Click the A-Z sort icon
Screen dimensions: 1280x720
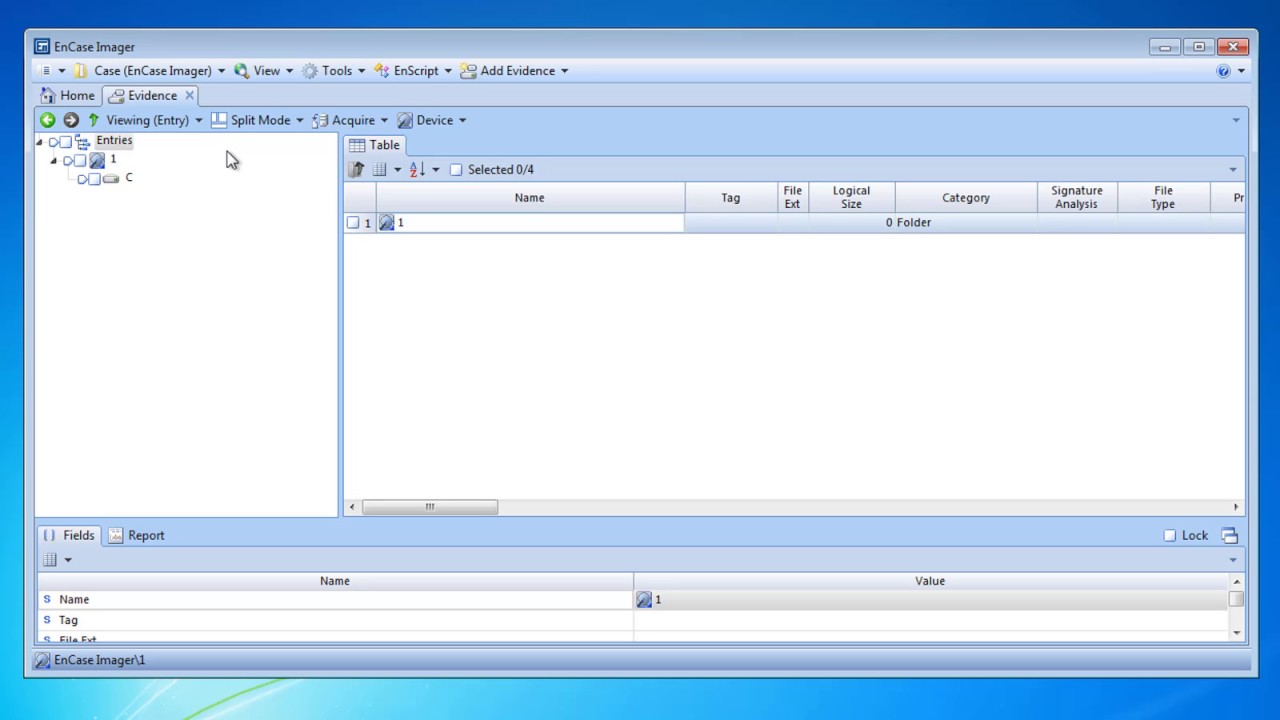(418, 170)
